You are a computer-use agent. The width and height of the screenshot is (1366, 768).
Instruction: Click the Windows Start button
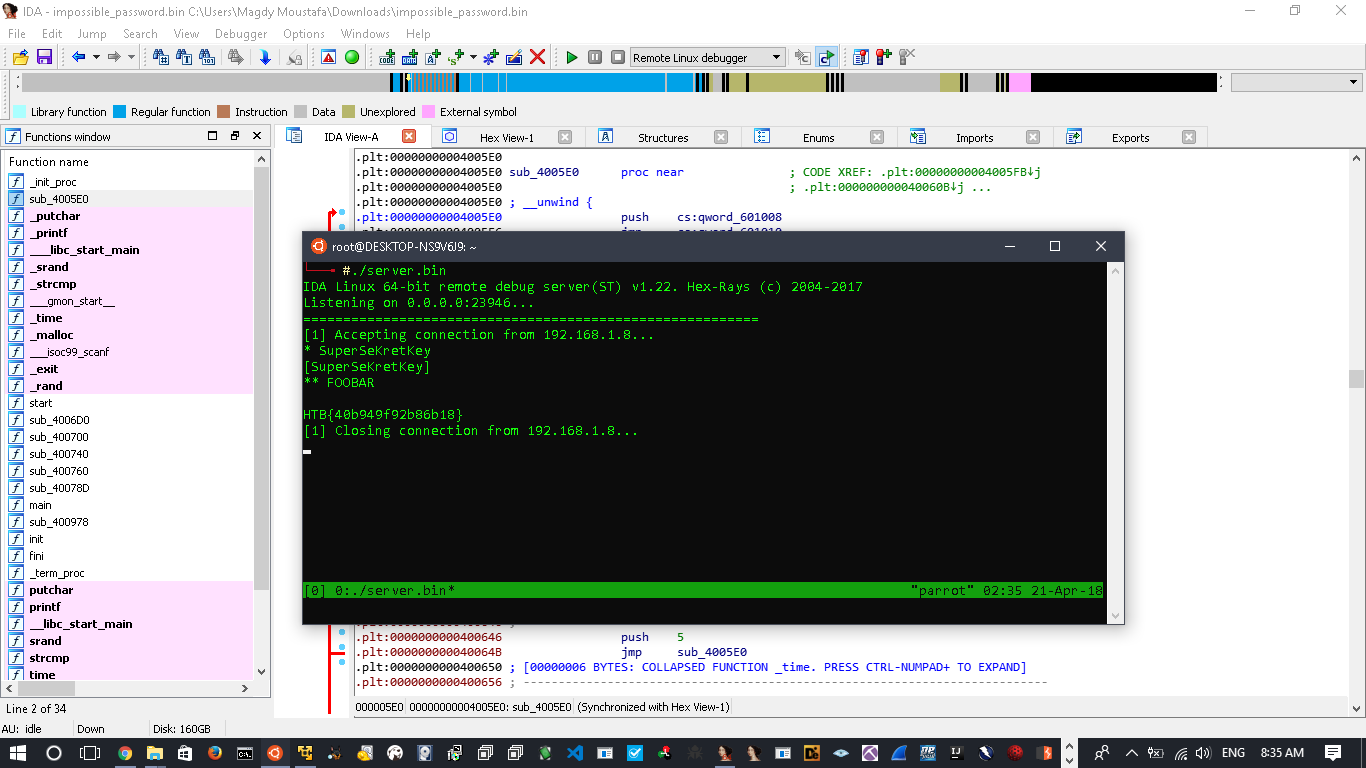(19, 752)
